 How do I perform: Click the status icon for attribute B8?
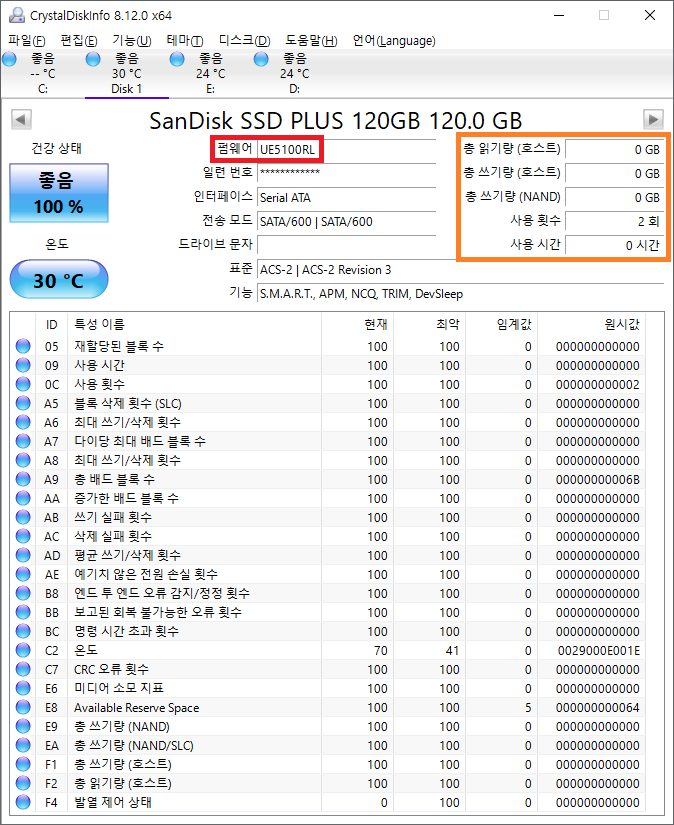pos(23,593)
